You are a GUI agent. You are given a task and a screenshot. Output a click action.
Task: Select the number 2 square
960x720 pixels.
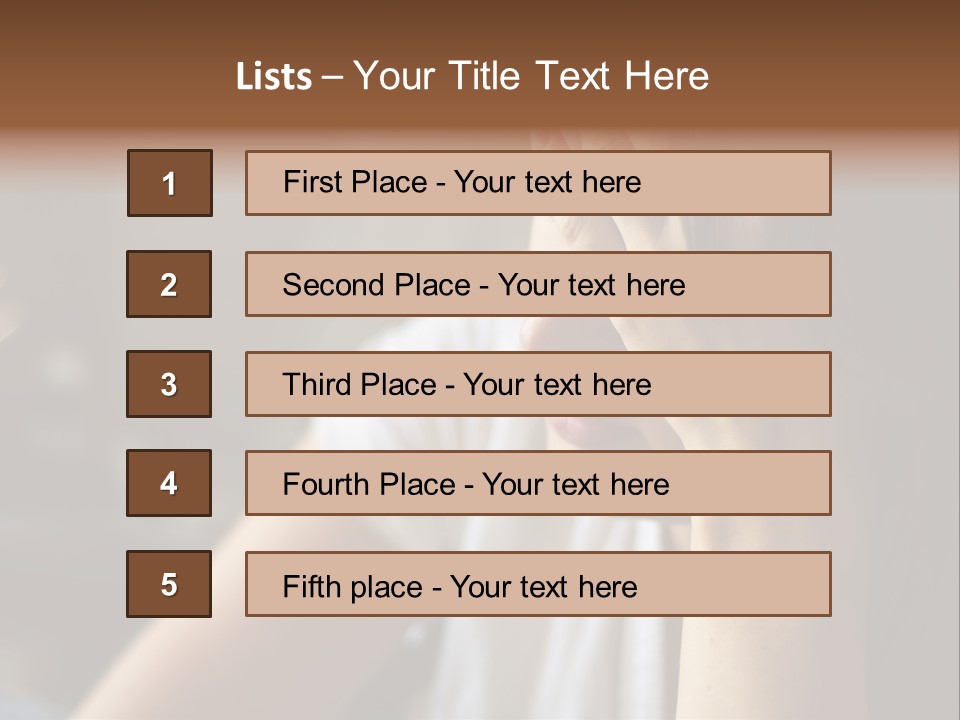point(169,284)
